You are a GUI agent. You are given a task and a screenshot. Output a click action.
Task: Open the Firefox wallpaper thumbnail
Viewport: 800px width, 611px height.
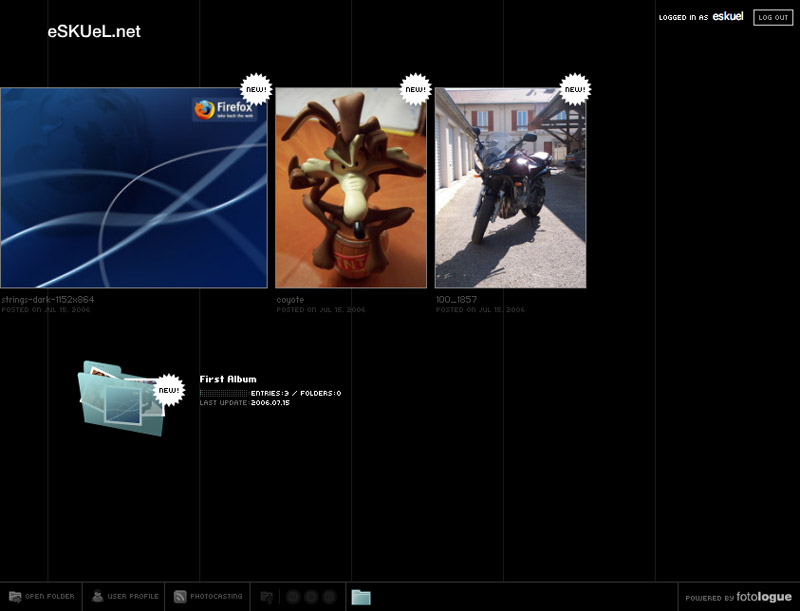(x=134, y=188)
